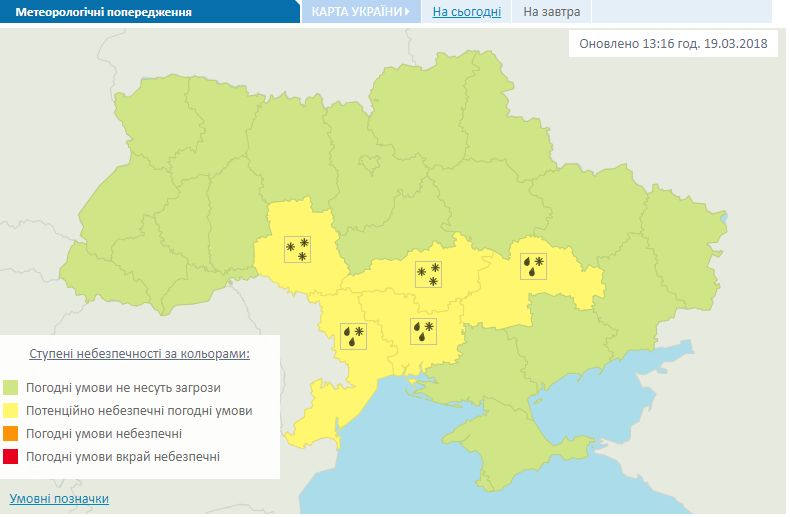This screenshot has height=517, width=790.
Task: Open the Умовні позначки link
Action: [59, 498]
